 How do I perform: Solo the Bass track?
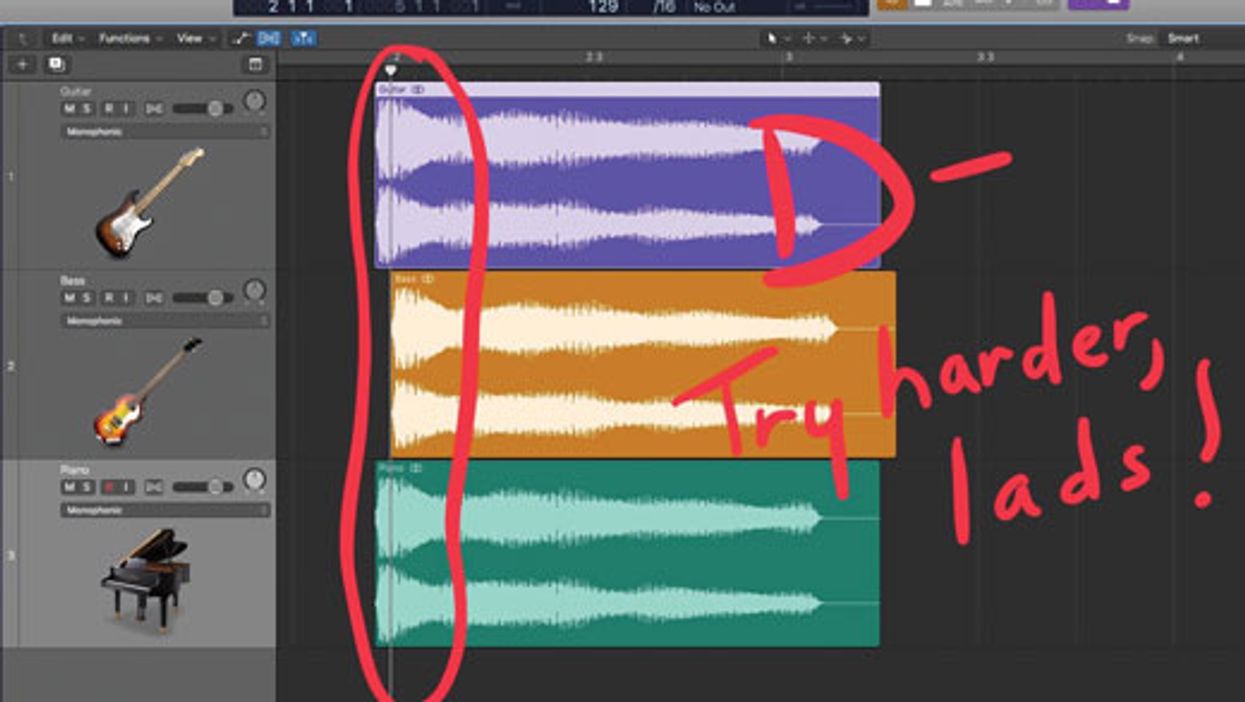click(87, 298)
